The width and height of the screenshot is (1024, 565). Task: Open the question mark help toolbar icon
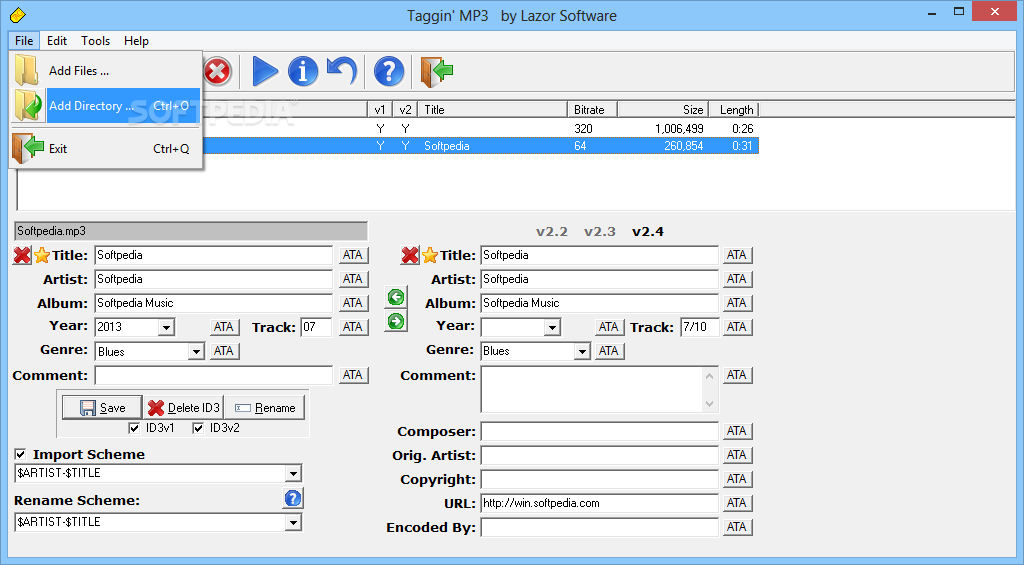coord(389,71)
